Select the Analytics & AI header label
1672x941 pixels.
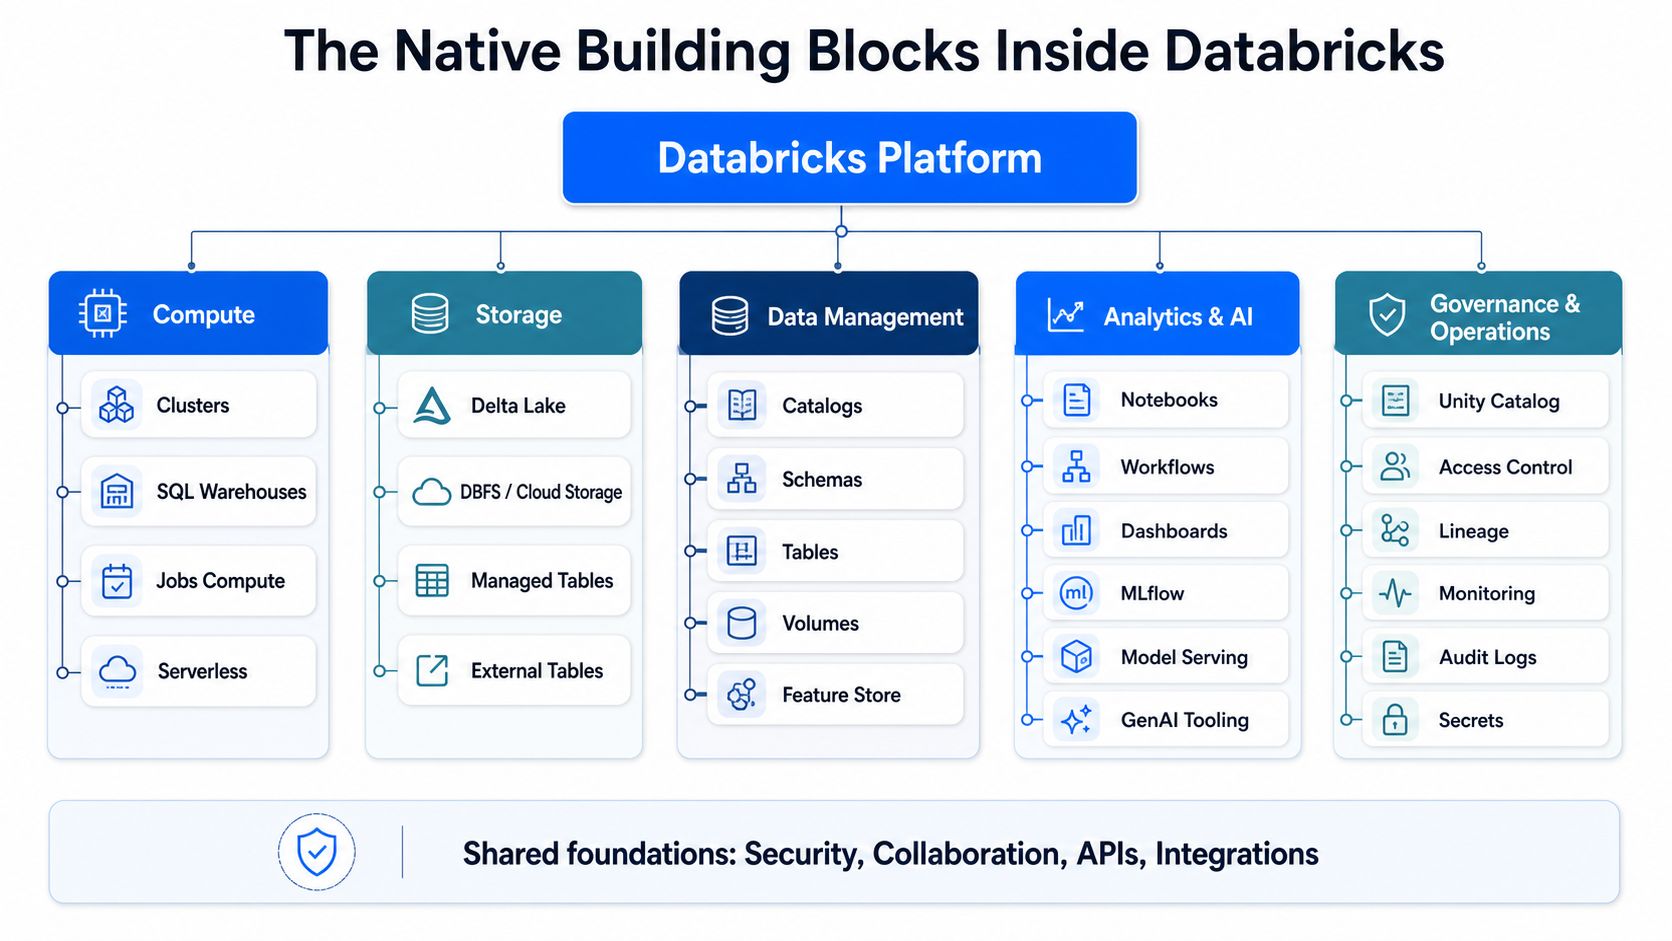pos(1178,317)
